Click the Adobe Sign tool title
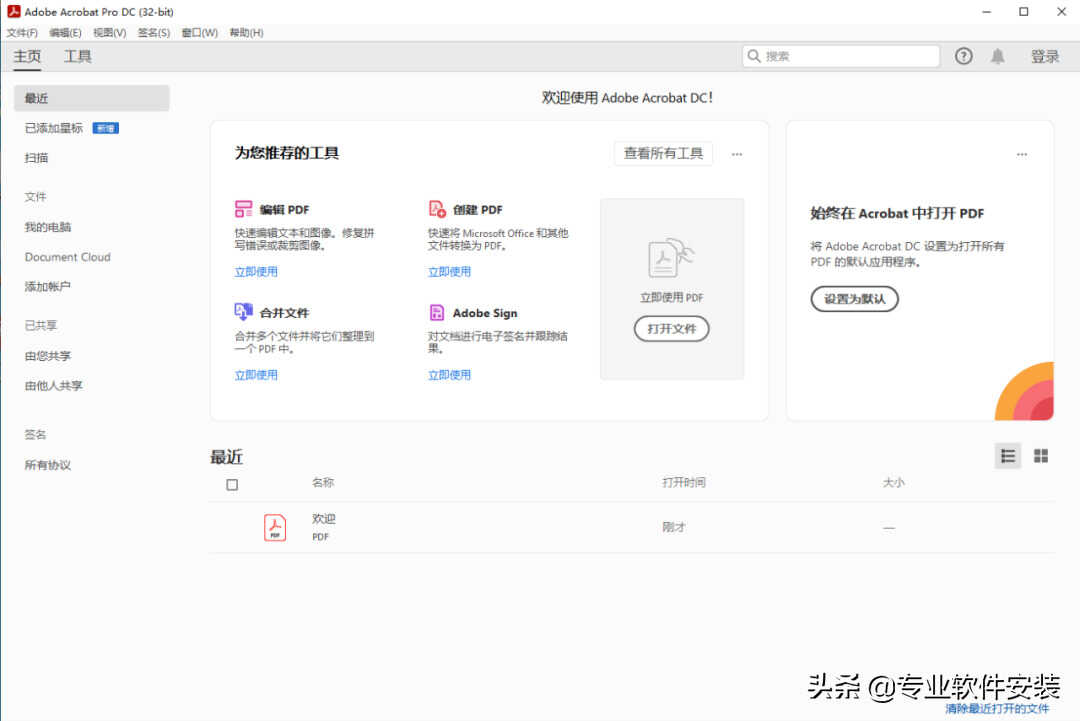Screen dimensions: 1080x721 485,313
